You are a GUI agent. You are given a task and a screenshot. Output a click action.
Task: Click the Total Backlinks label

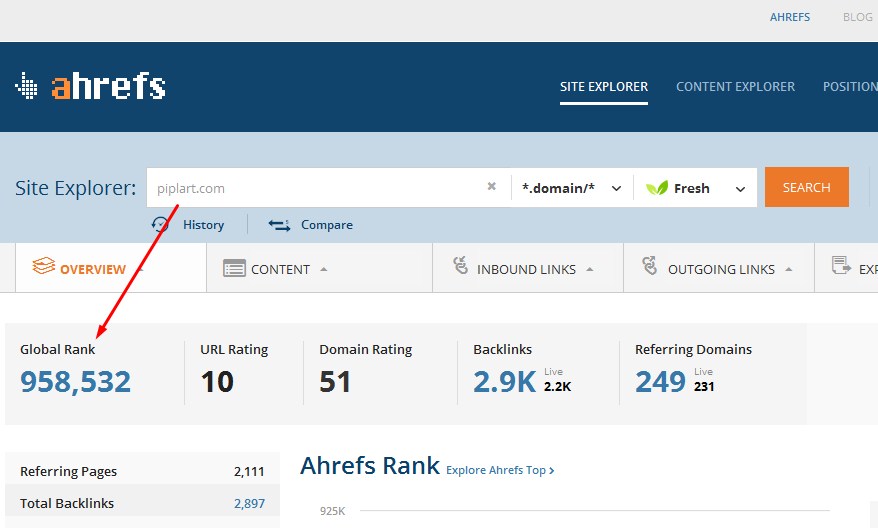click(67, 503)
